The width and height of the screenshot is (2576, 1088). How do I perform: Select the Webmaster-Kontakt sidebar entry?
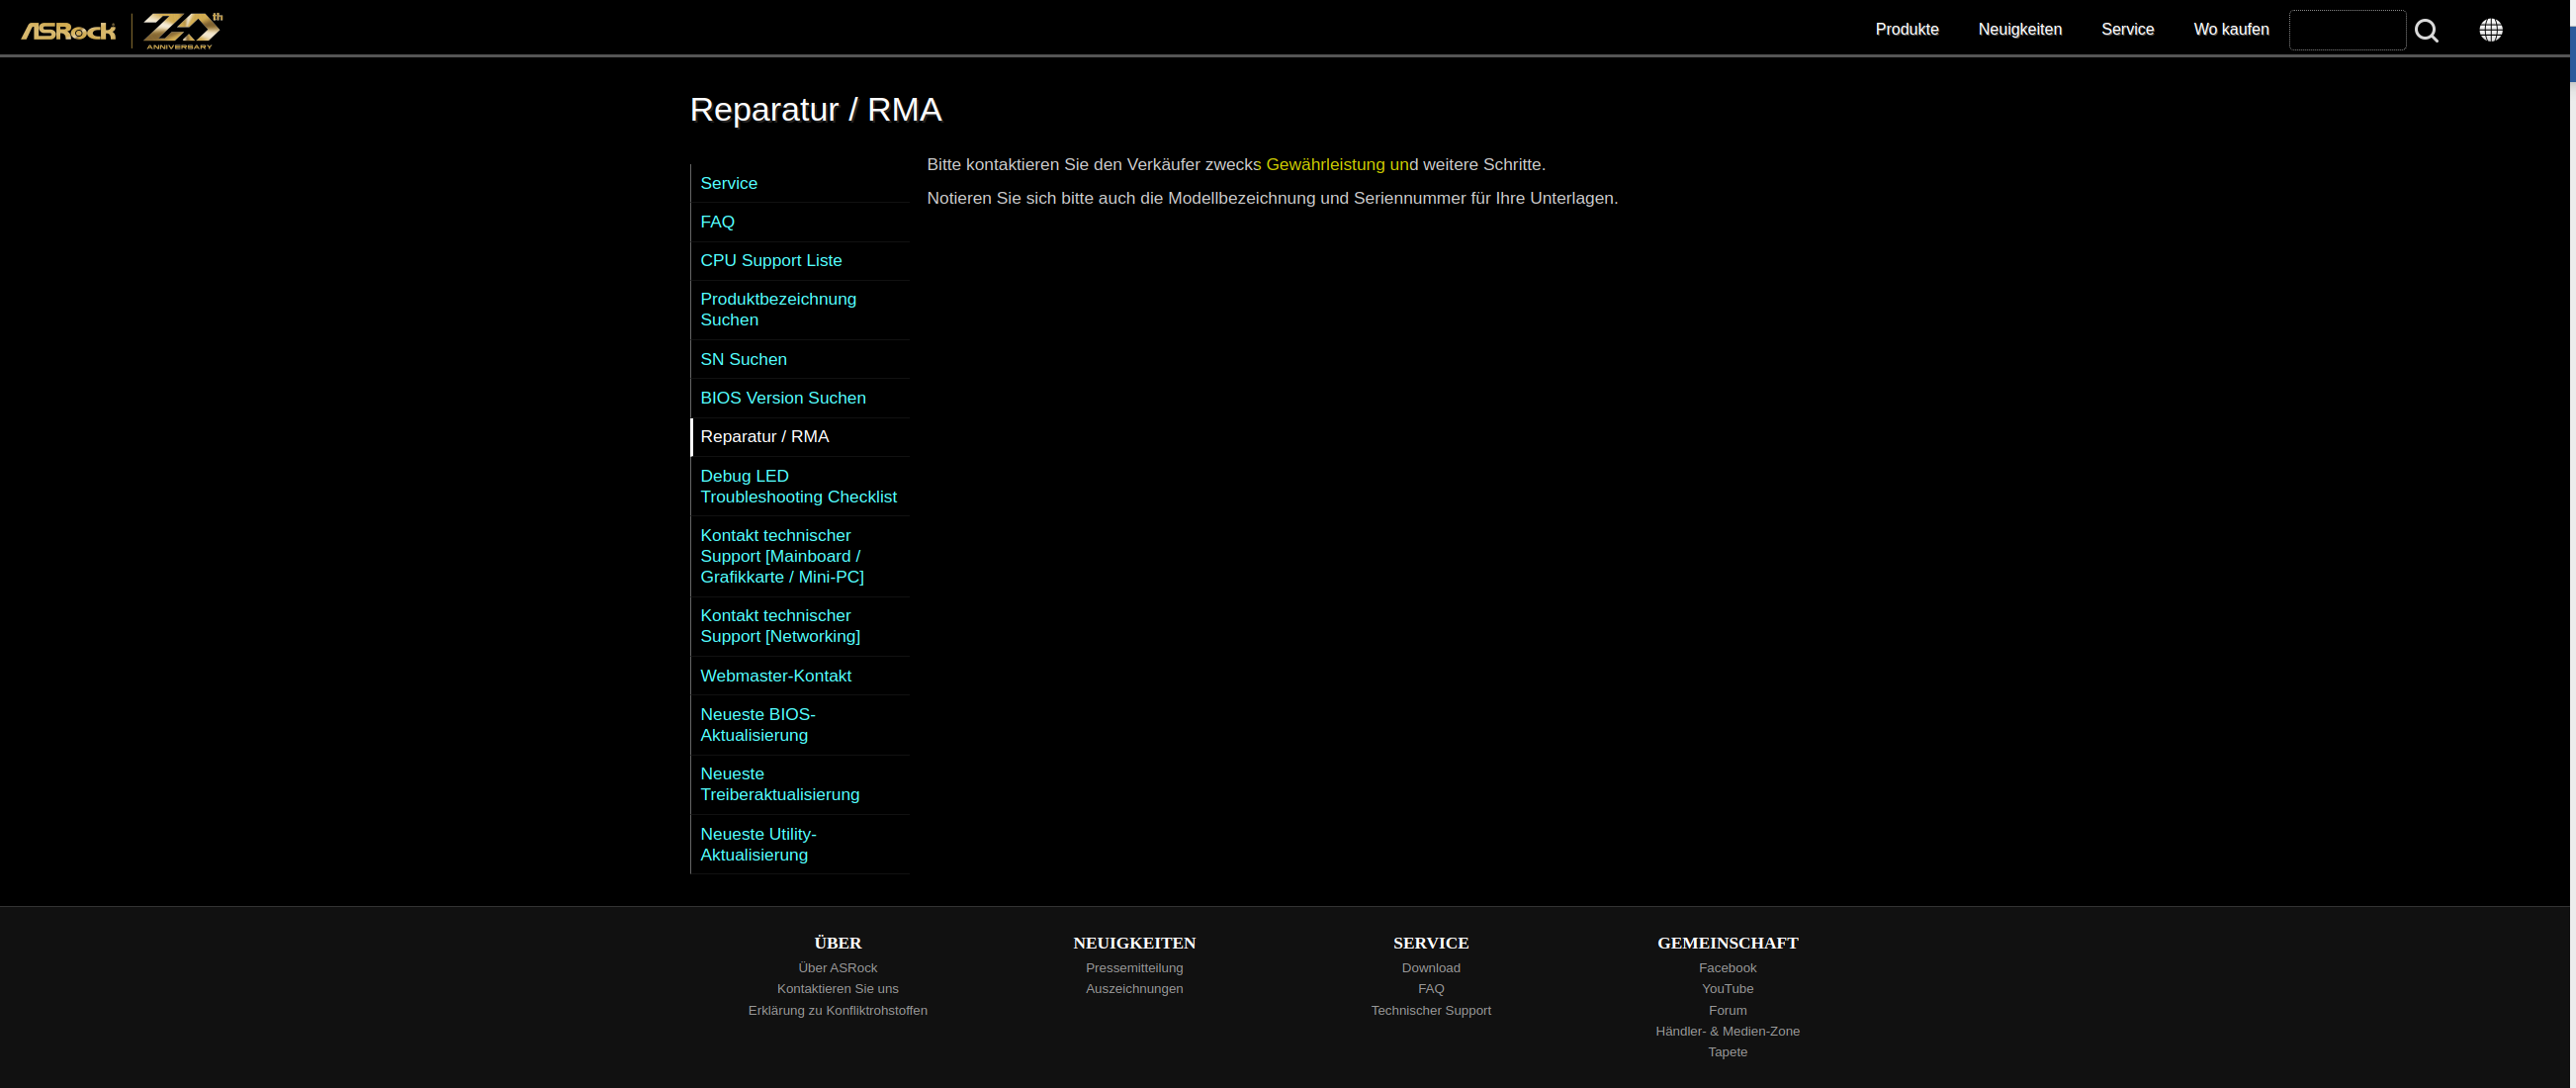[775, 676]
